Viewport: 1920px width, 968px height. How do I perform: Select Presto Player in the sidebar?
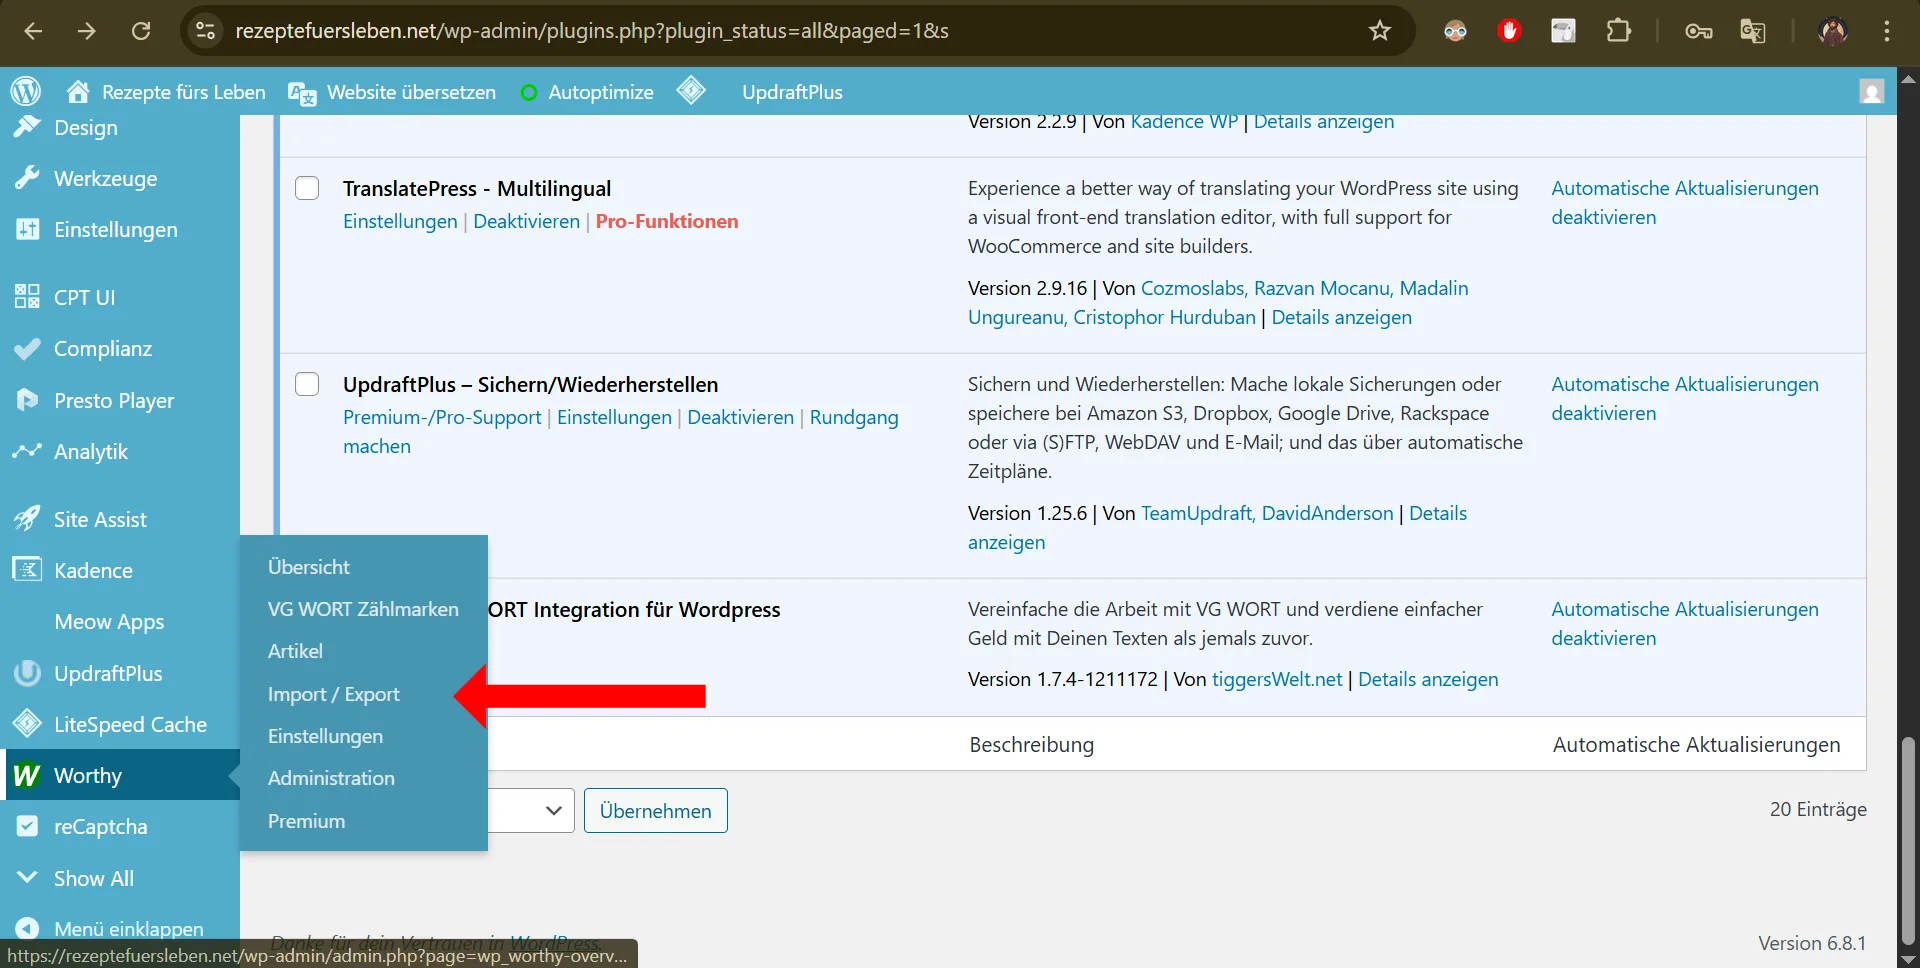(113, 400)
